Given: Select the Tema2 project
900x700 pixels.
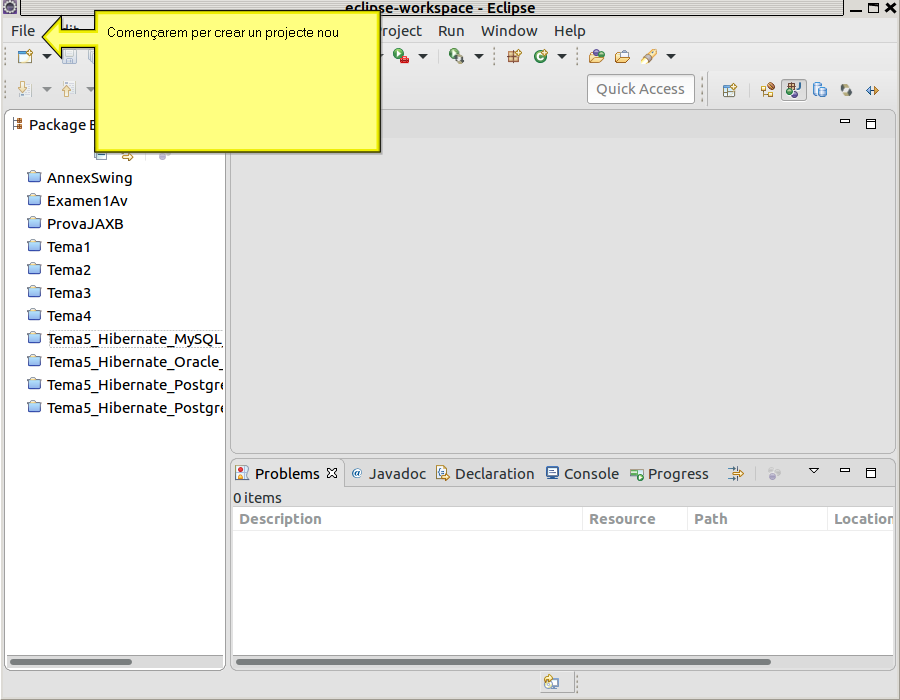Looking at the screenshot, I should pyautogui.click(x=59, y=270).
